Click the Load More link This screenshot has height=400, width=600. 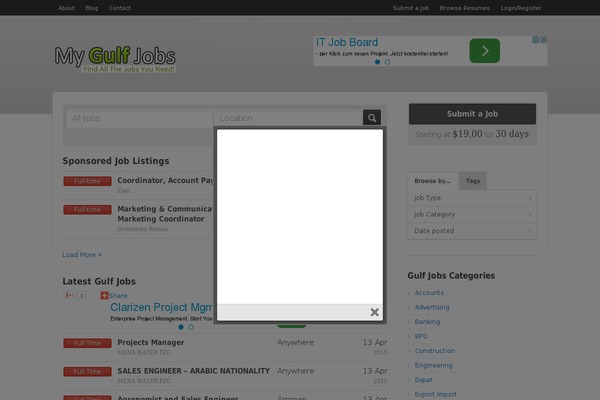tap(82, 255)
